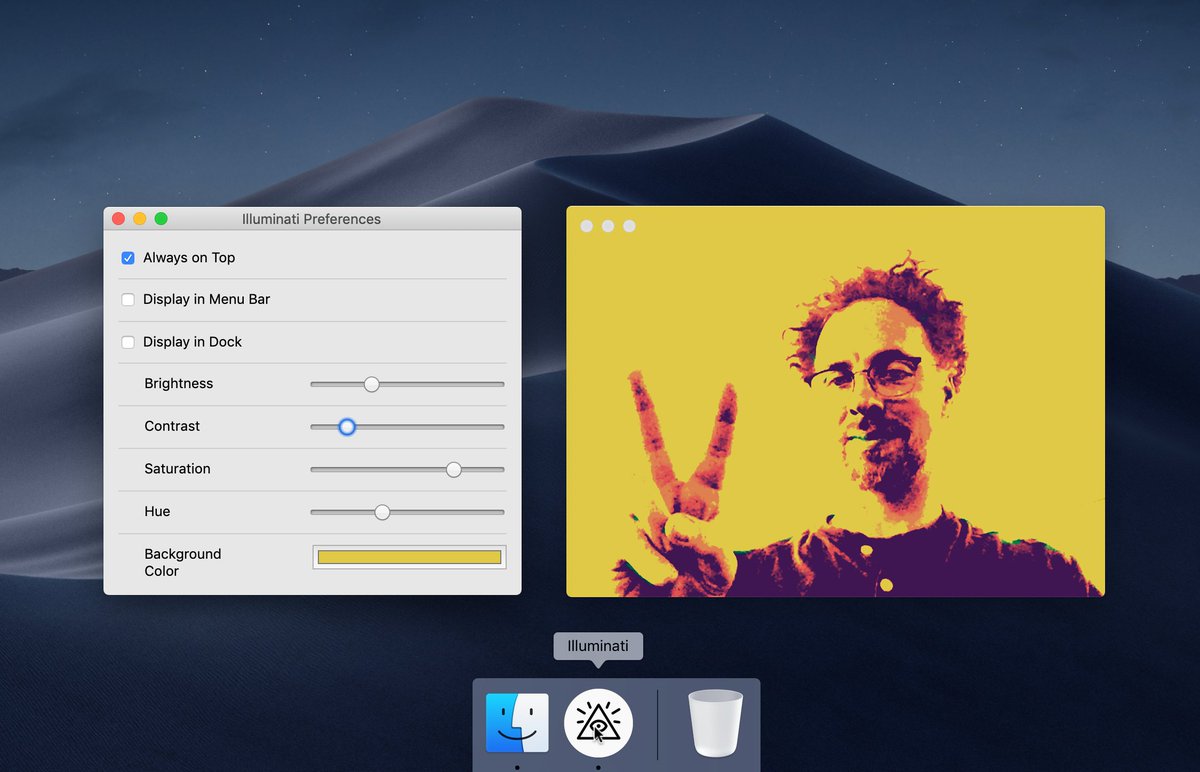Click the Saturation label
This screenshot has width=1200, height=772.
click(x=177, y=469)
